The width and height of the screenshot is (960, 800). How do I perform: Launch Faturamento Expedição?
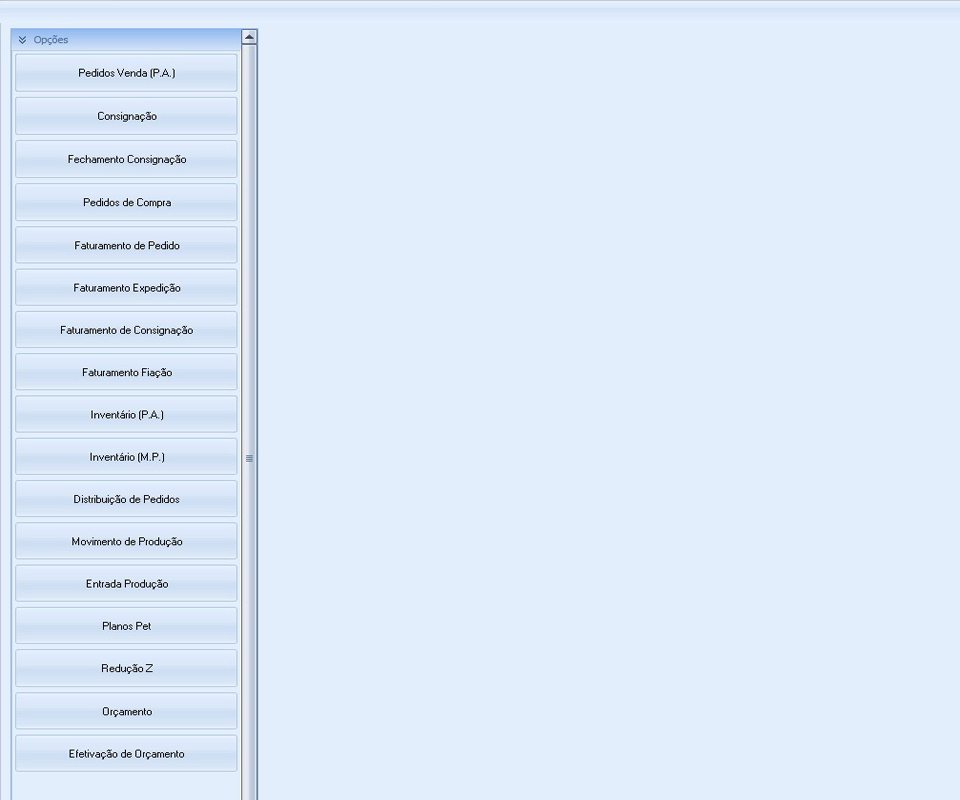[x=127, y=288]
